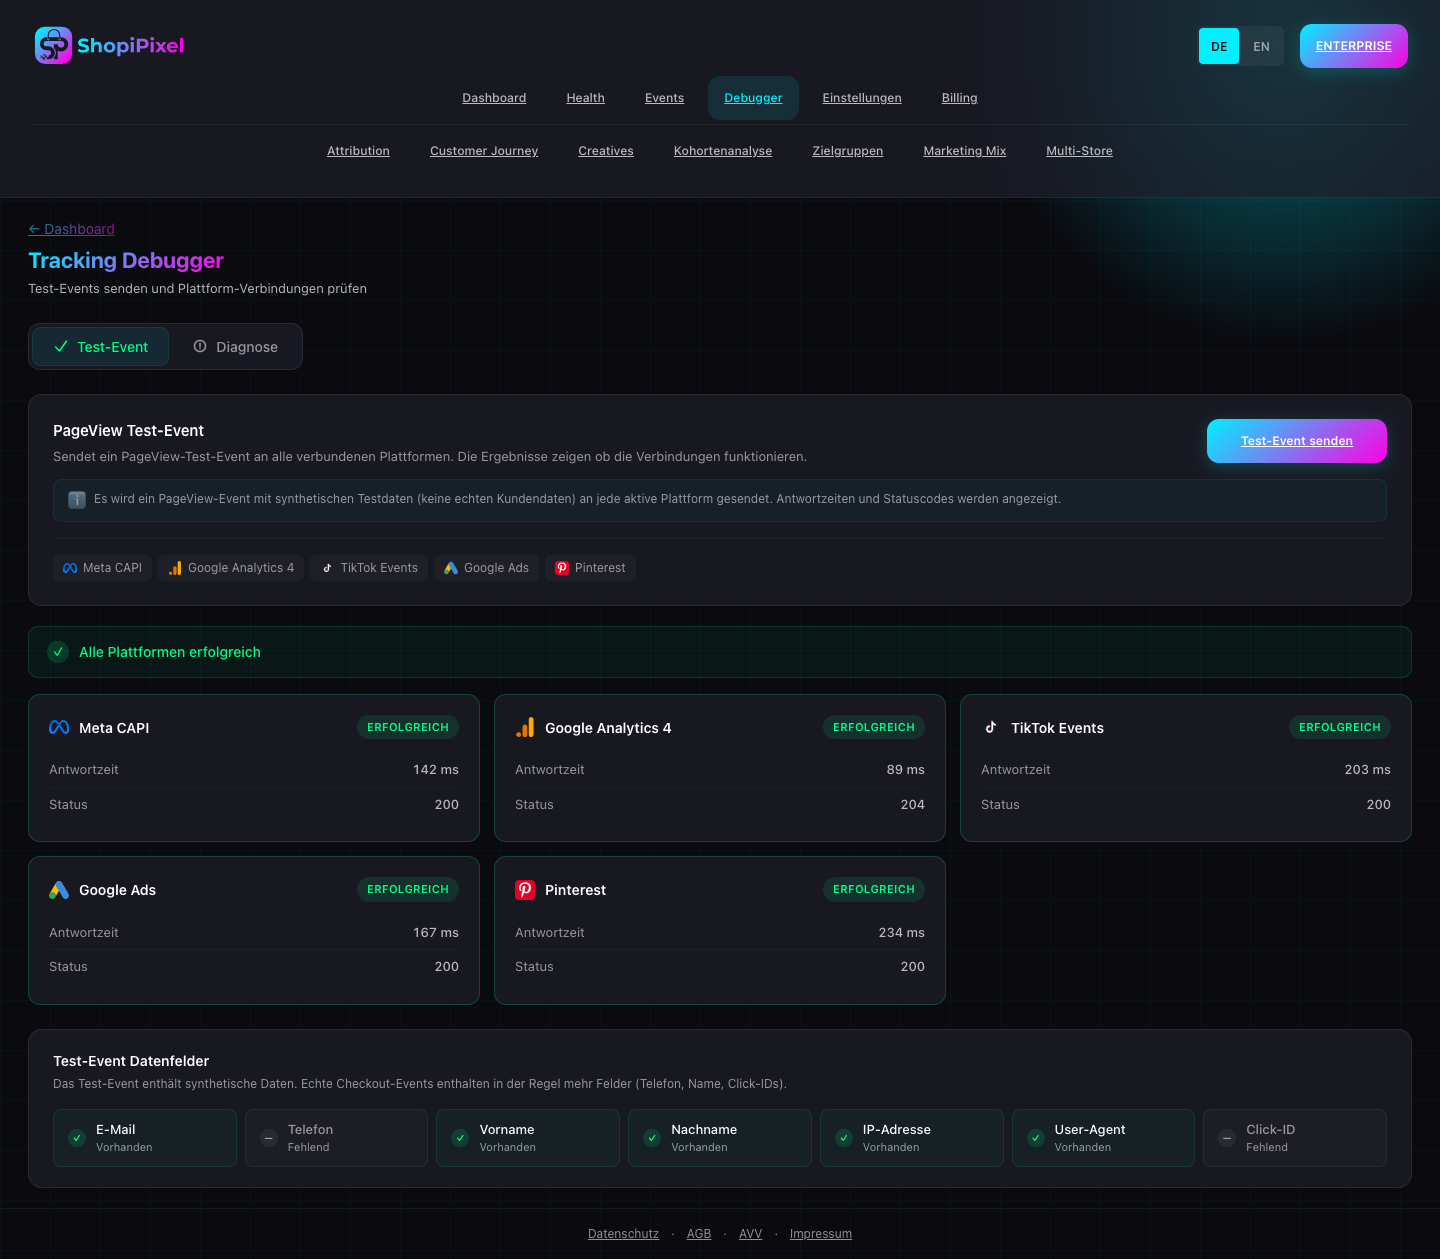Open the Health menu item
Screen dimensions: 1440x1259
coord(585,98)
